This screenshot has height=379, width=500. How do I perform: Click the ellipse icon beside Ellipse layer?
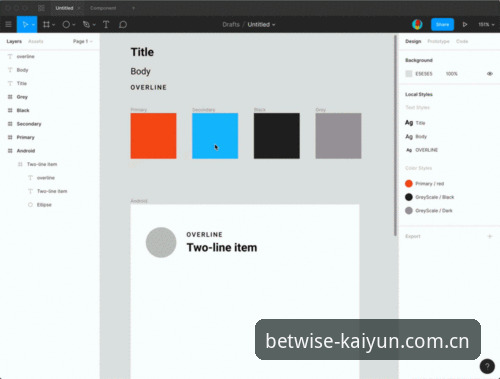point(30,205)
